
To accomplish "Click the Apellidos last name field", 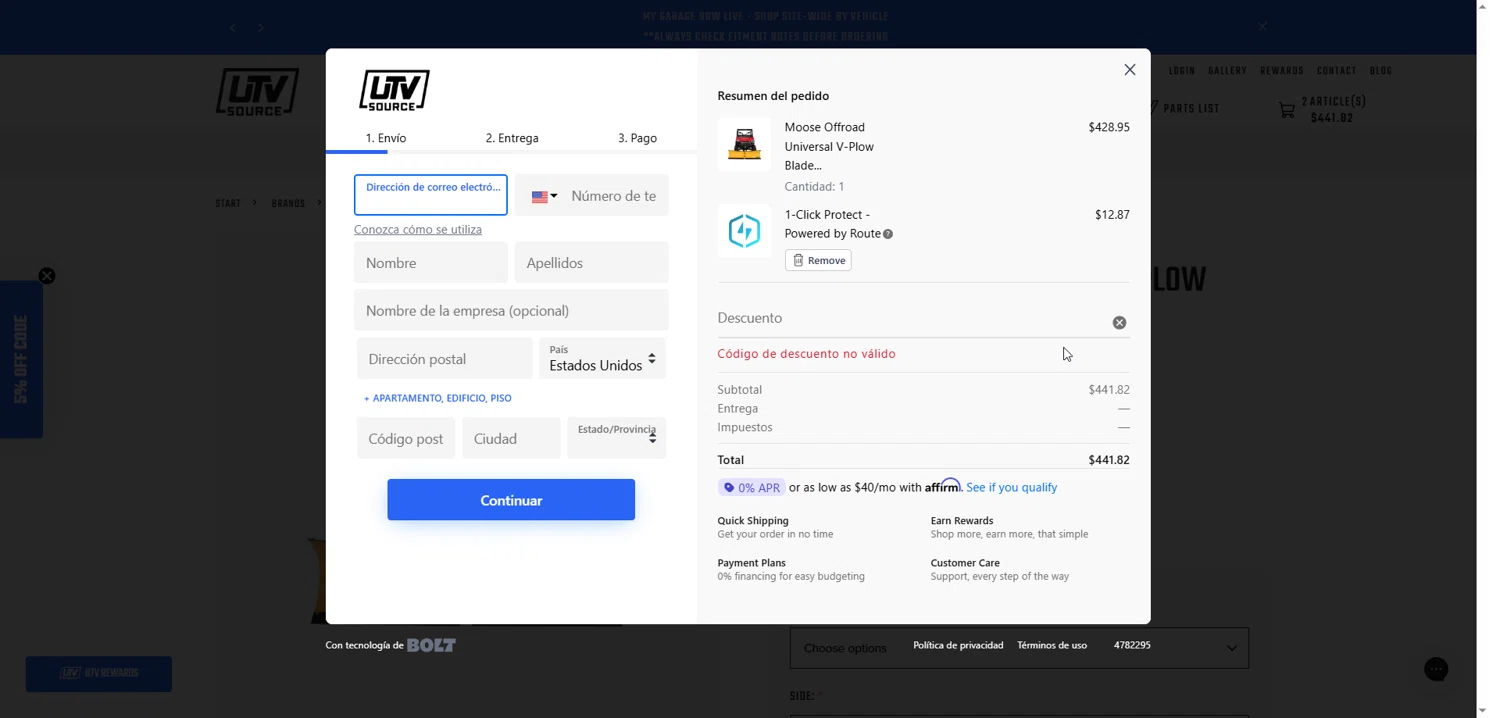I will coord(591,263).
